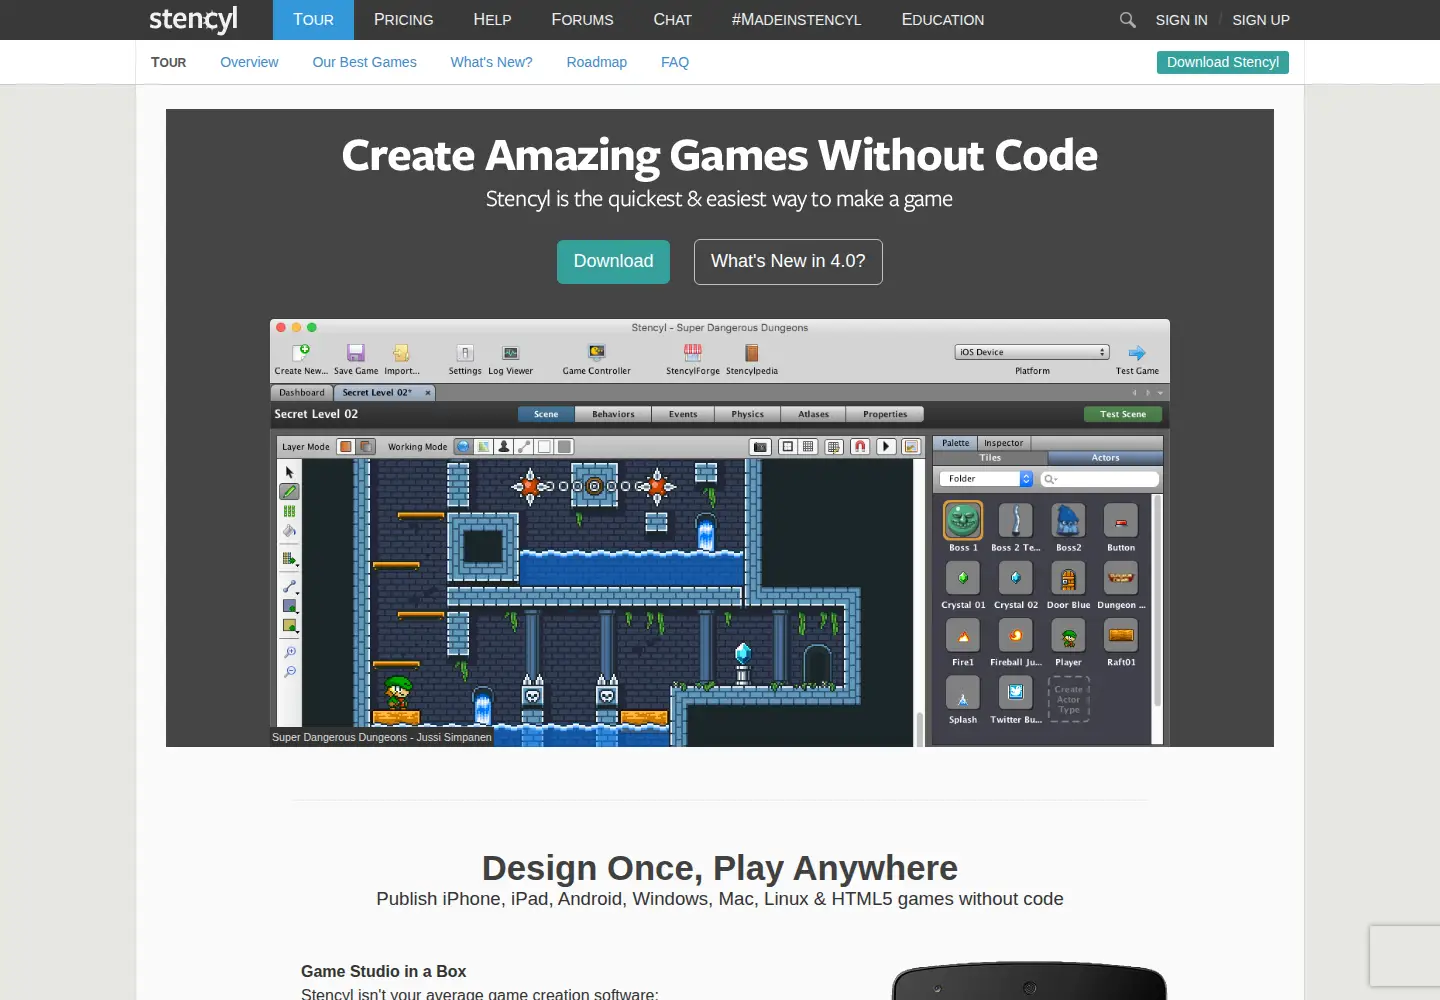Open the Settings icon in the Stencyl toolbar
The image size is (1440, 1000).
465,352
